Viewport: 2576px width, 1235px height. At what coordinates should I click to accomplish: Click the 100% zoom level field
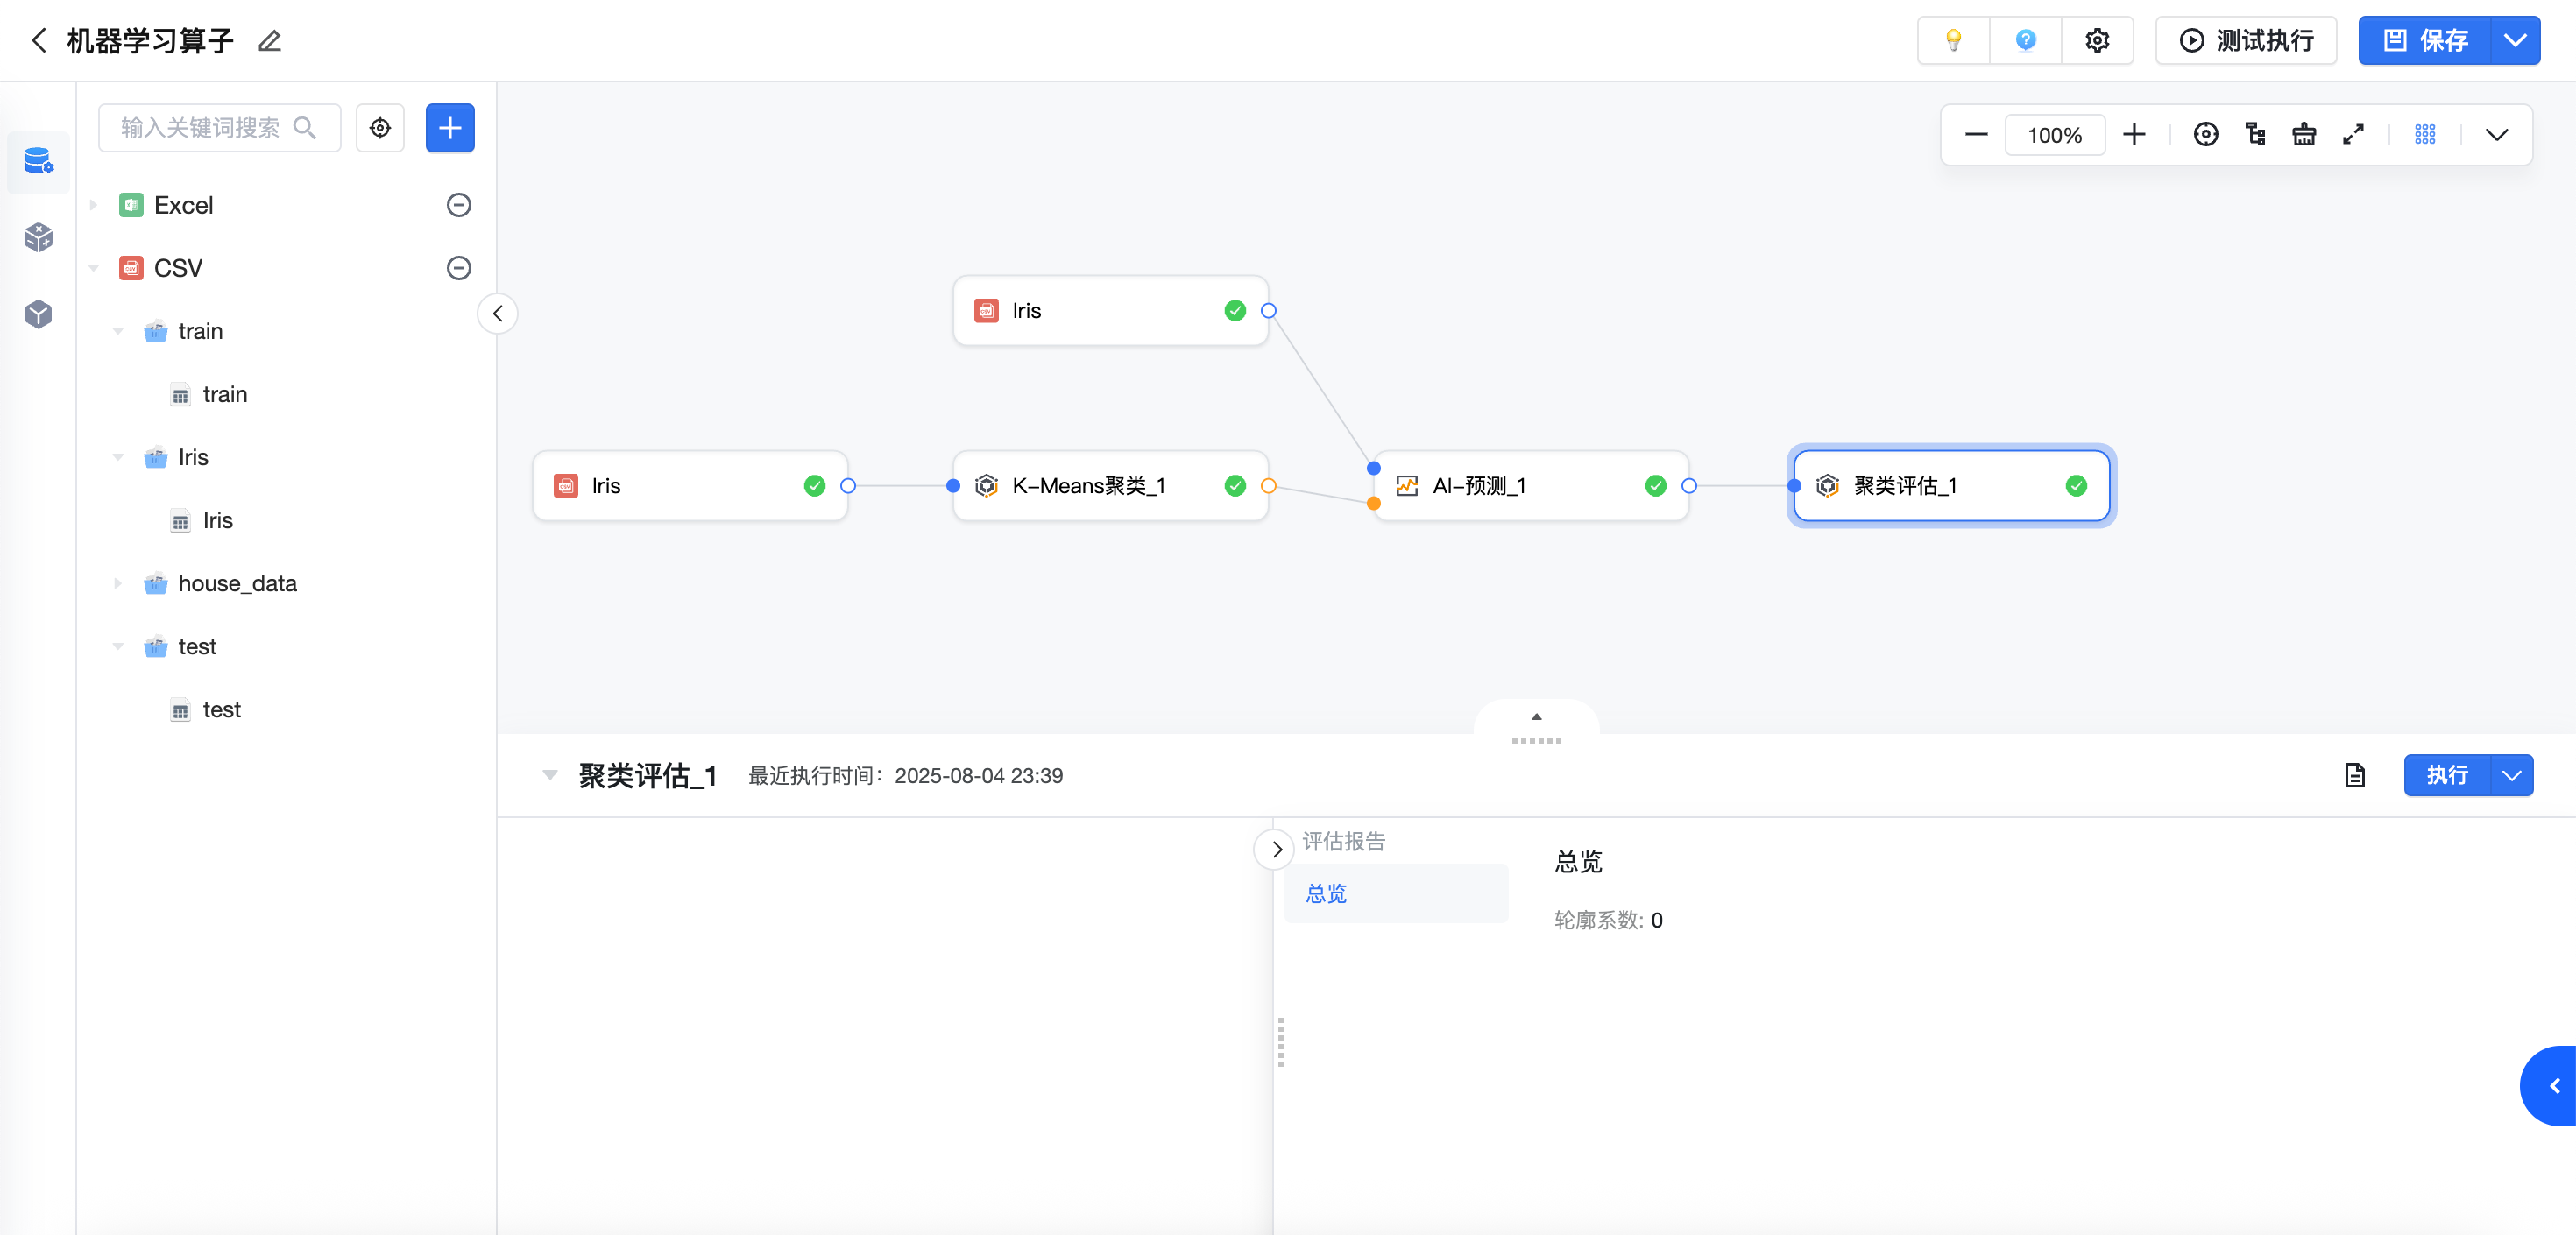[x=2054, y=135]
